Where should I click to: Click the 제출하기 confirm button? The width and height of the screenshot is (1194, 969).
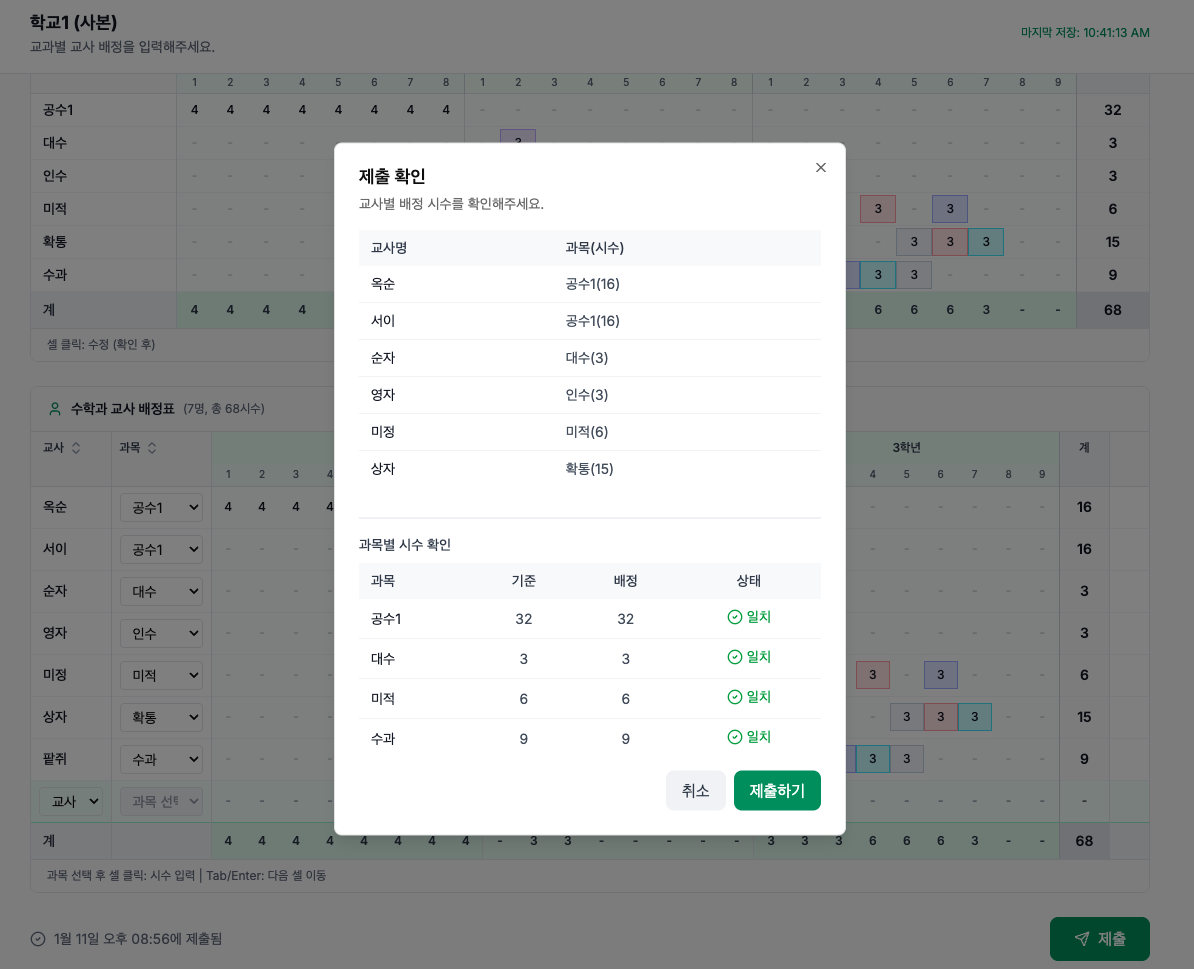(777, 790)
